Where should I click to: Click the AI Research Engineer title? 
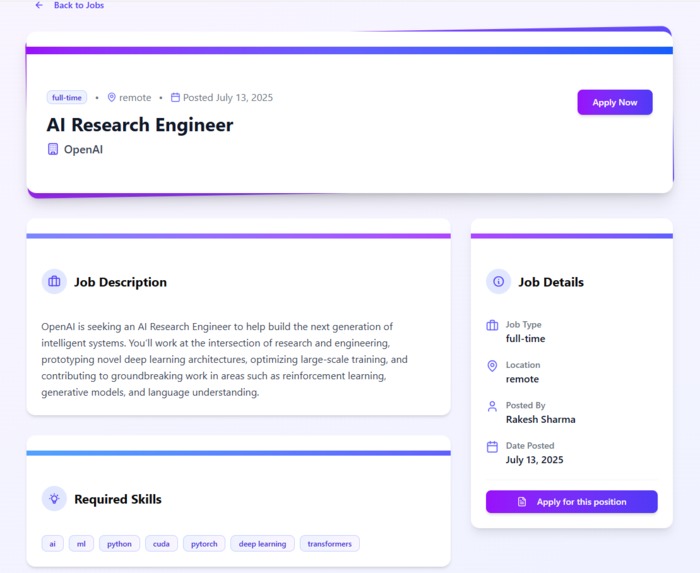pyautogui.click(x=140, y=125)
